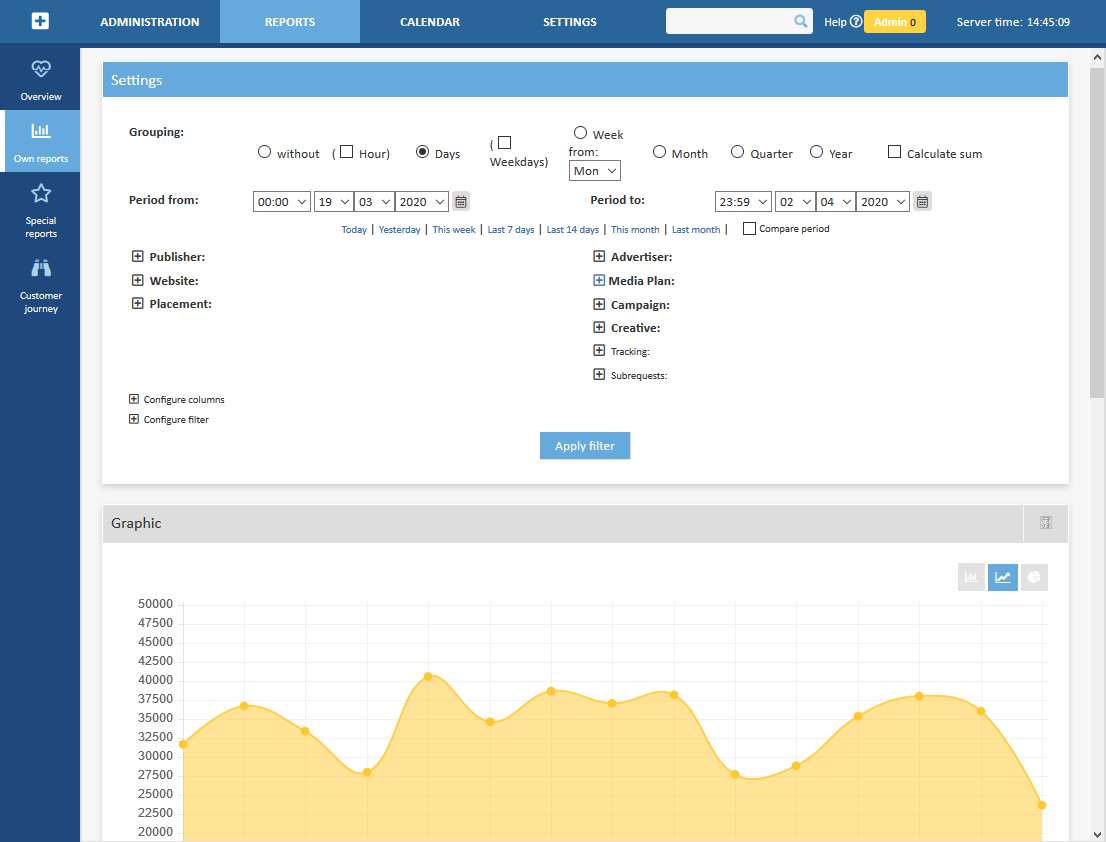Collapse the Graphic panel icon
The width and height of the screenshot is (1106, 842).
[x=1046, y=523]
